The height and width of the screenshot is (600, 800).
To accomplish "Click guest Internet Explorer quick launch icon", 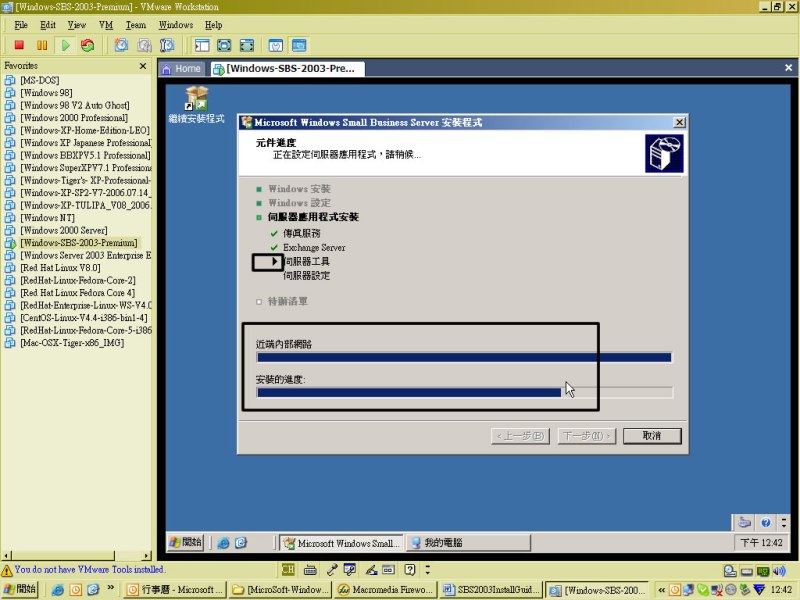I will point(223,543).
